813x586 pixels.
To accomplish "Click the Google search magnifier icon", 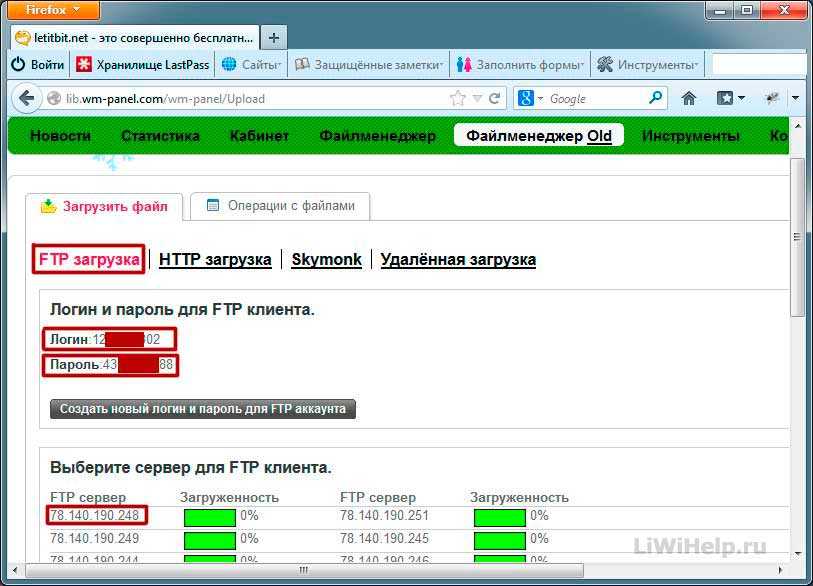I will 655,97.
